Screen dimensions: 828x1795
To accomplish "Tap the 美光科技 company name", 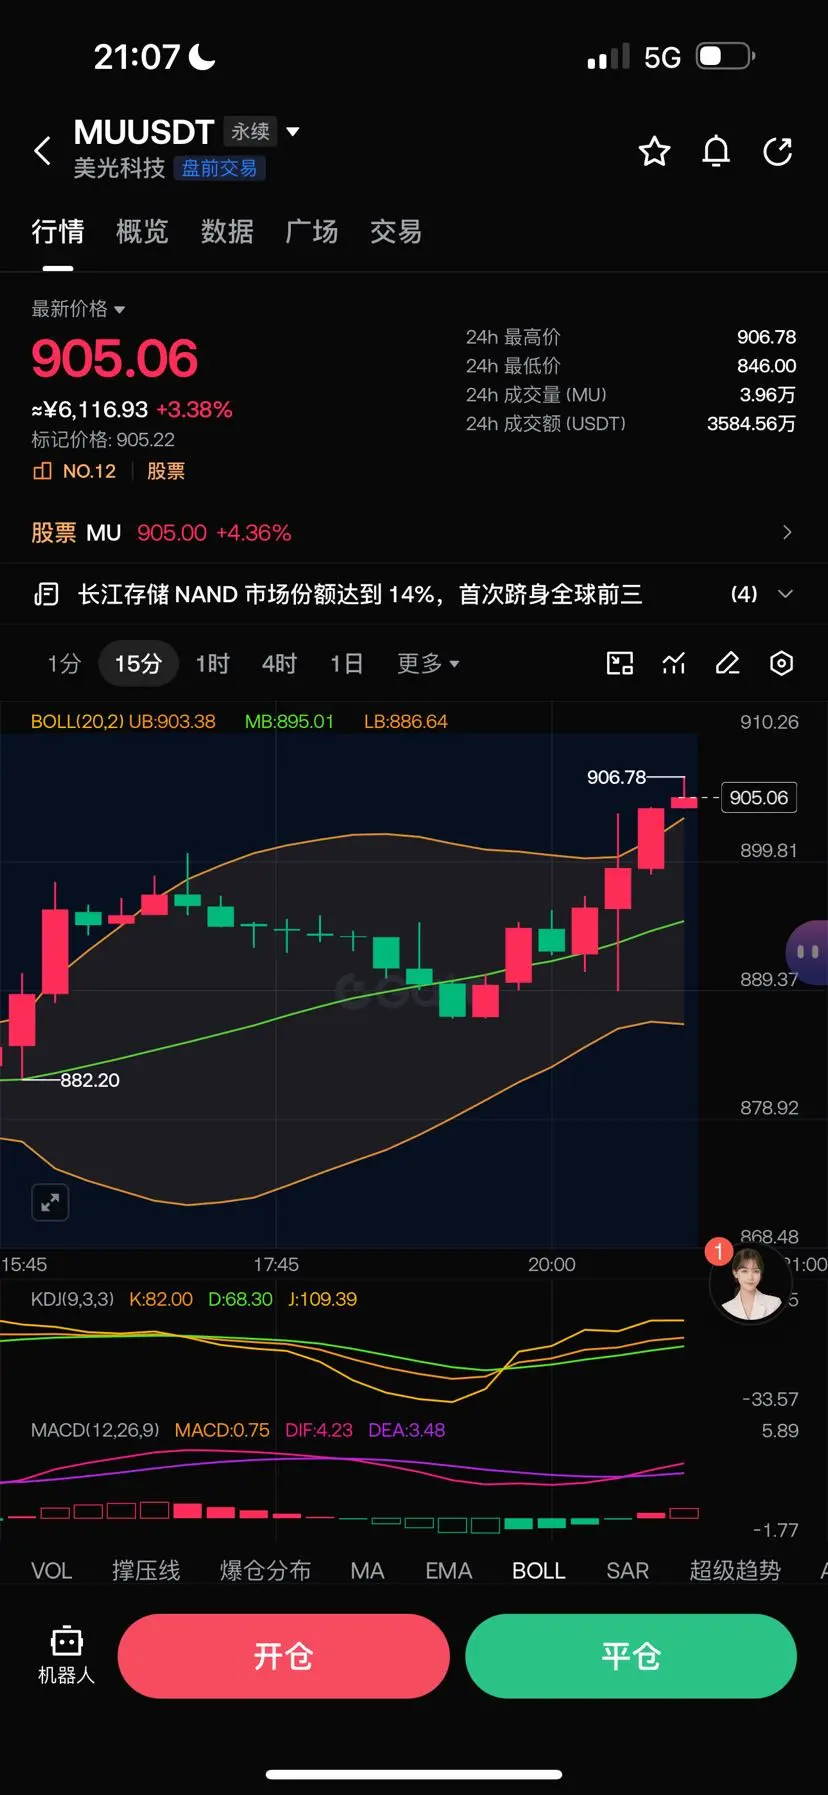I will [119, 168].
